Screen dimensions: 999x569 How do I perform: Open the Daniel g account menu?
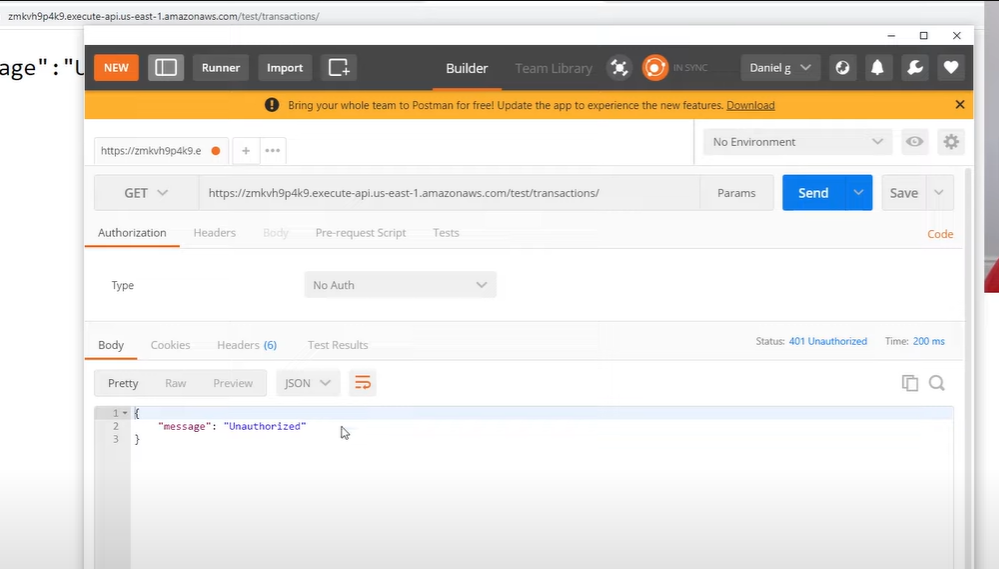tap(780, 68)
